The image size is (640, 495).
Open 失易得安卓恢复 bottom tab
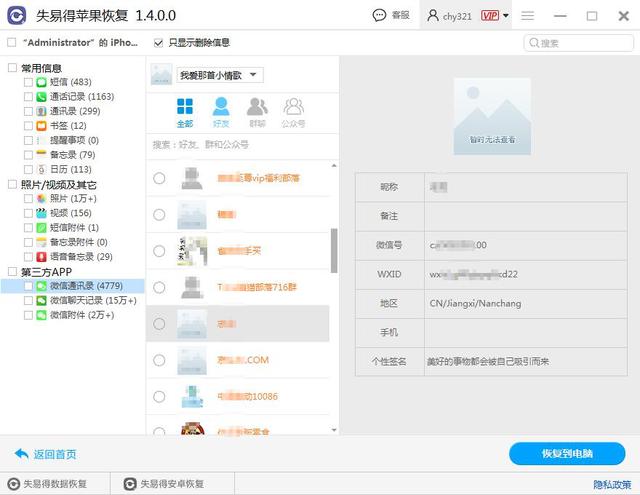point(164,484)
